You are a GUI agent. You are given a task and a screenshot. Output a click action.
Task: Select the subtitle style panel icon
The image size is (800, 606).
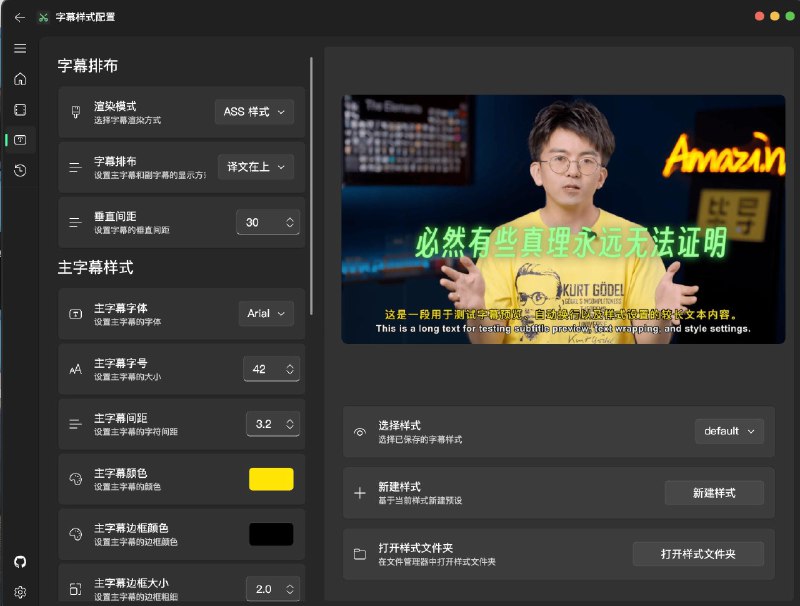pos(19,140)
